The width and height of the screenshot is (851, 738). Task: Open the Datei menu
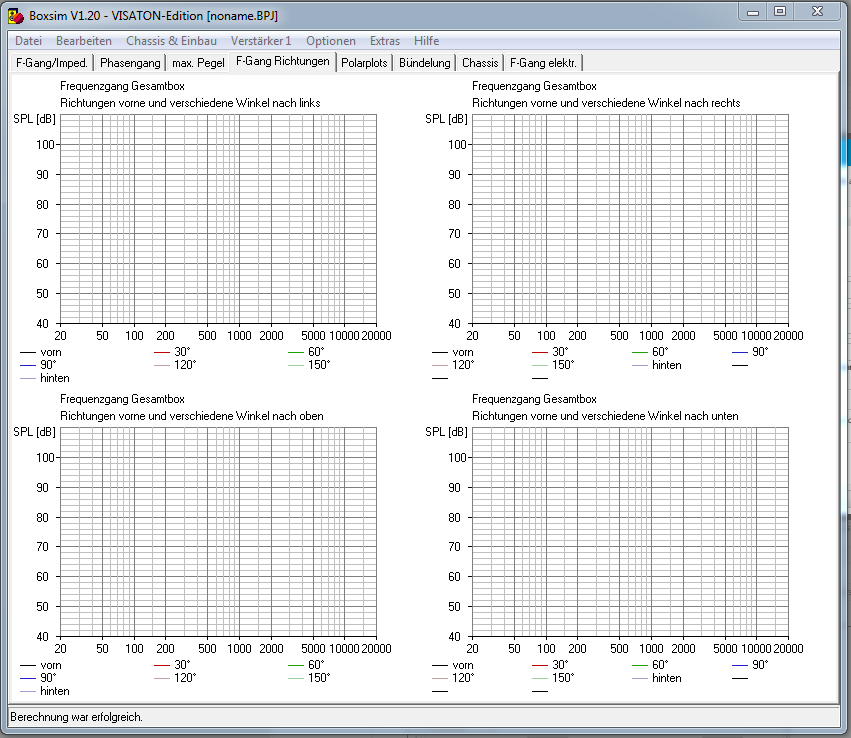28,41
